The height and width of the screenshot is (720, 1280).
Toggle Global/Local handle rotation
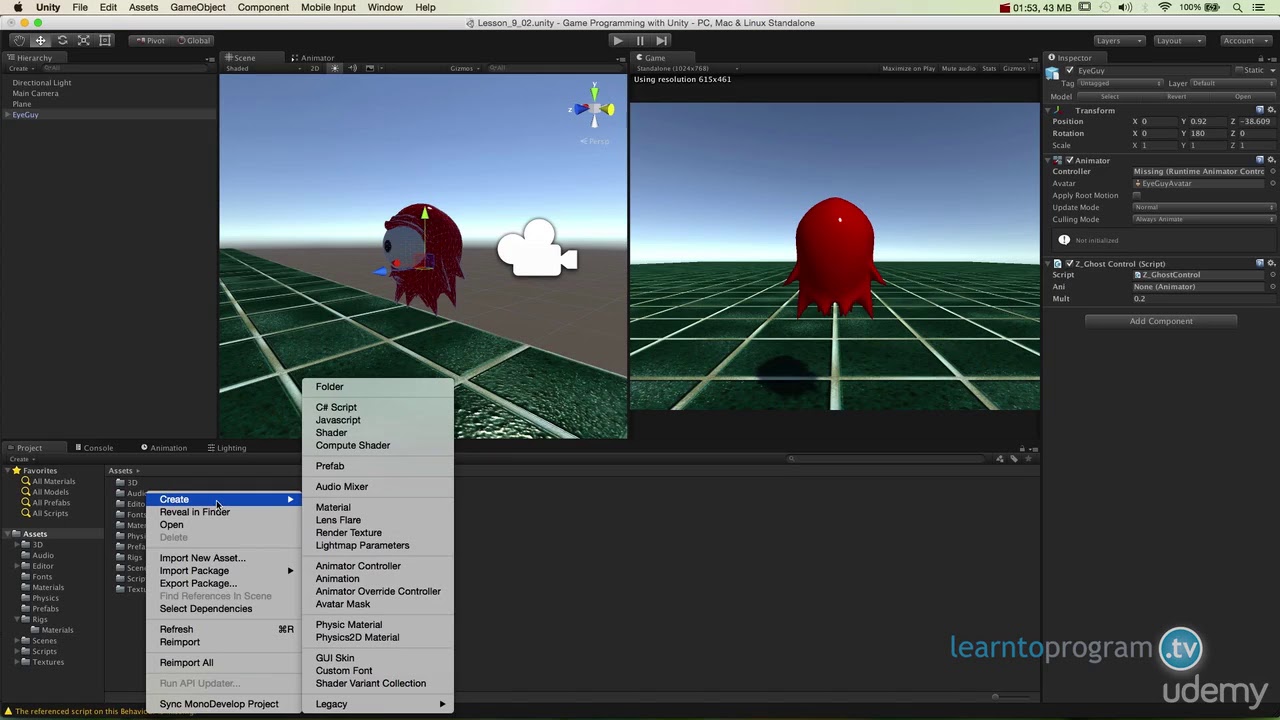pyautogui.click(x=194, y=40)
